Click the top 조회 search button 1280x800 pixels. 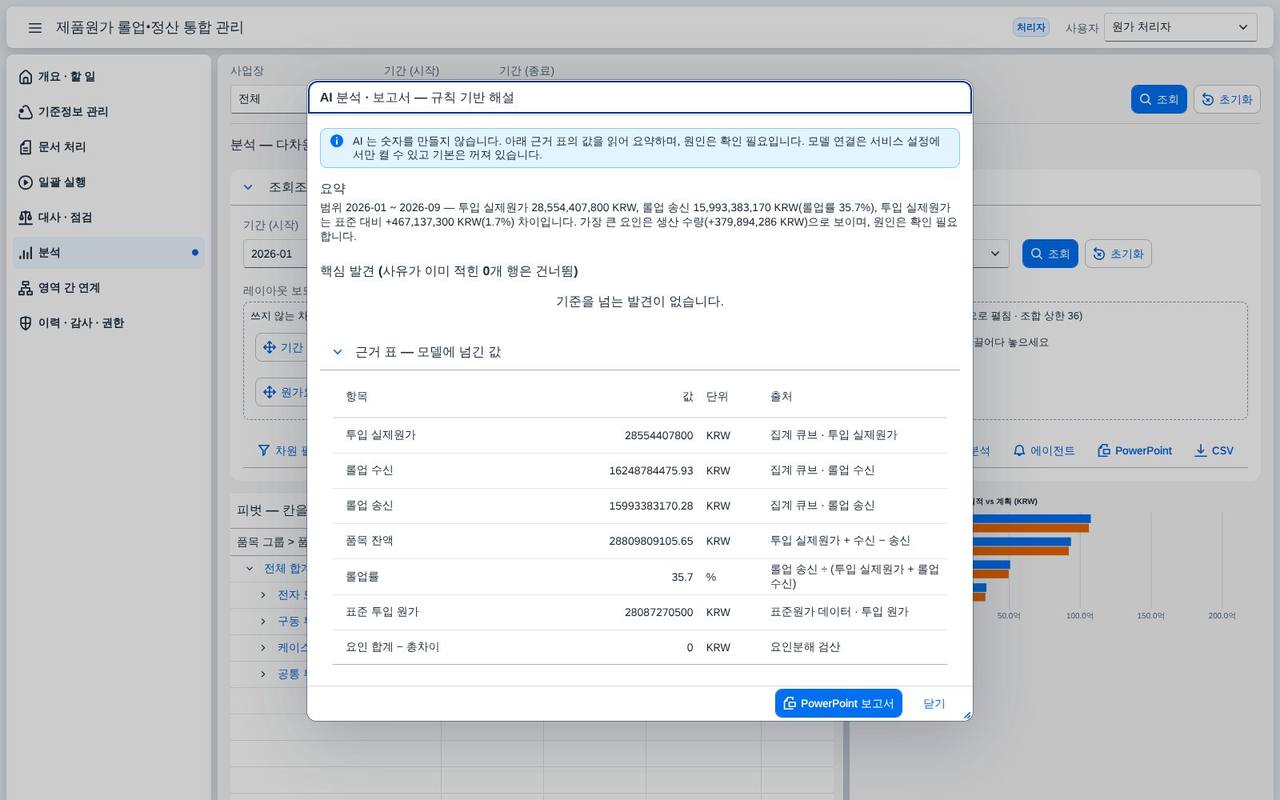coord(1158,99)
